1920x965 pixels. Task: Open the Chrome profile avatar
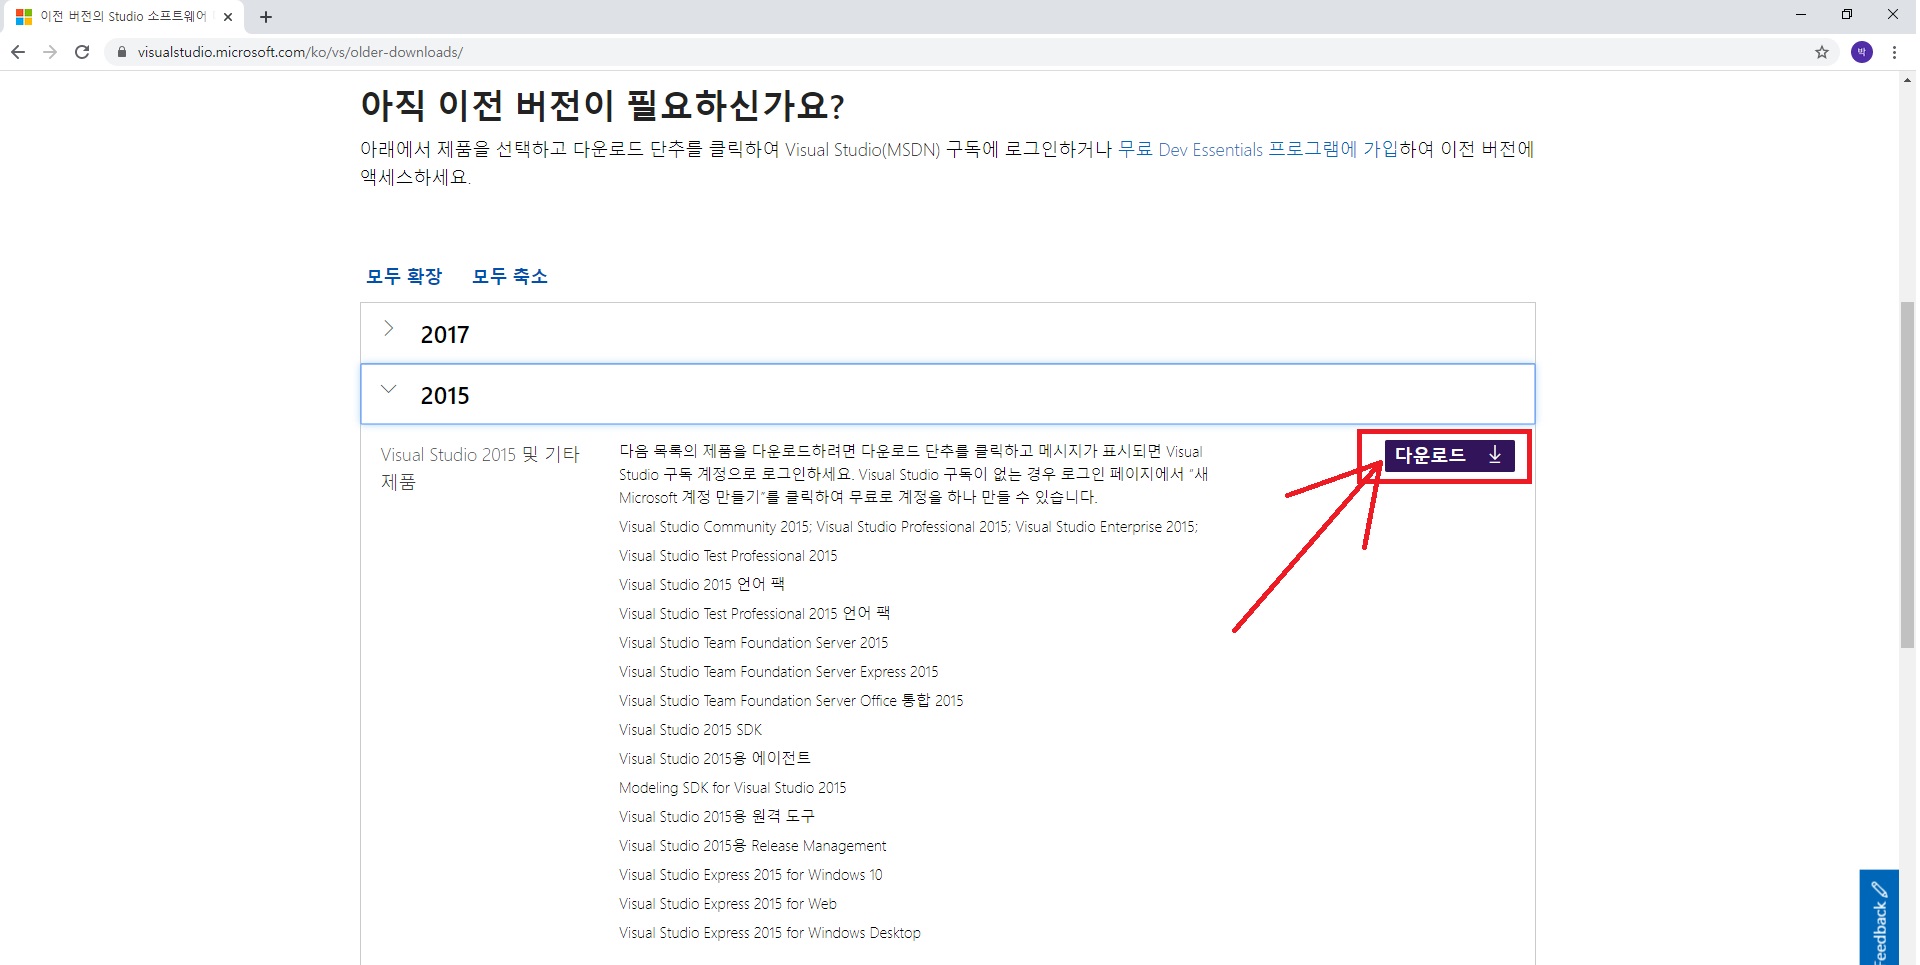pos(1862,52)
